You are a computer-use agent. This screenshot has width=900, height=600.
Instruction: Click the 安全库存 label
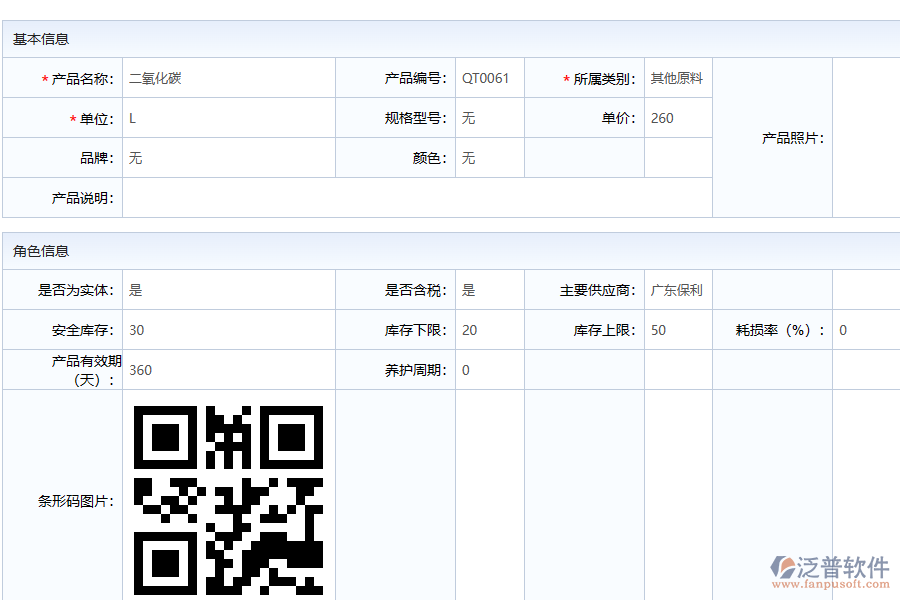pos(83,330)
